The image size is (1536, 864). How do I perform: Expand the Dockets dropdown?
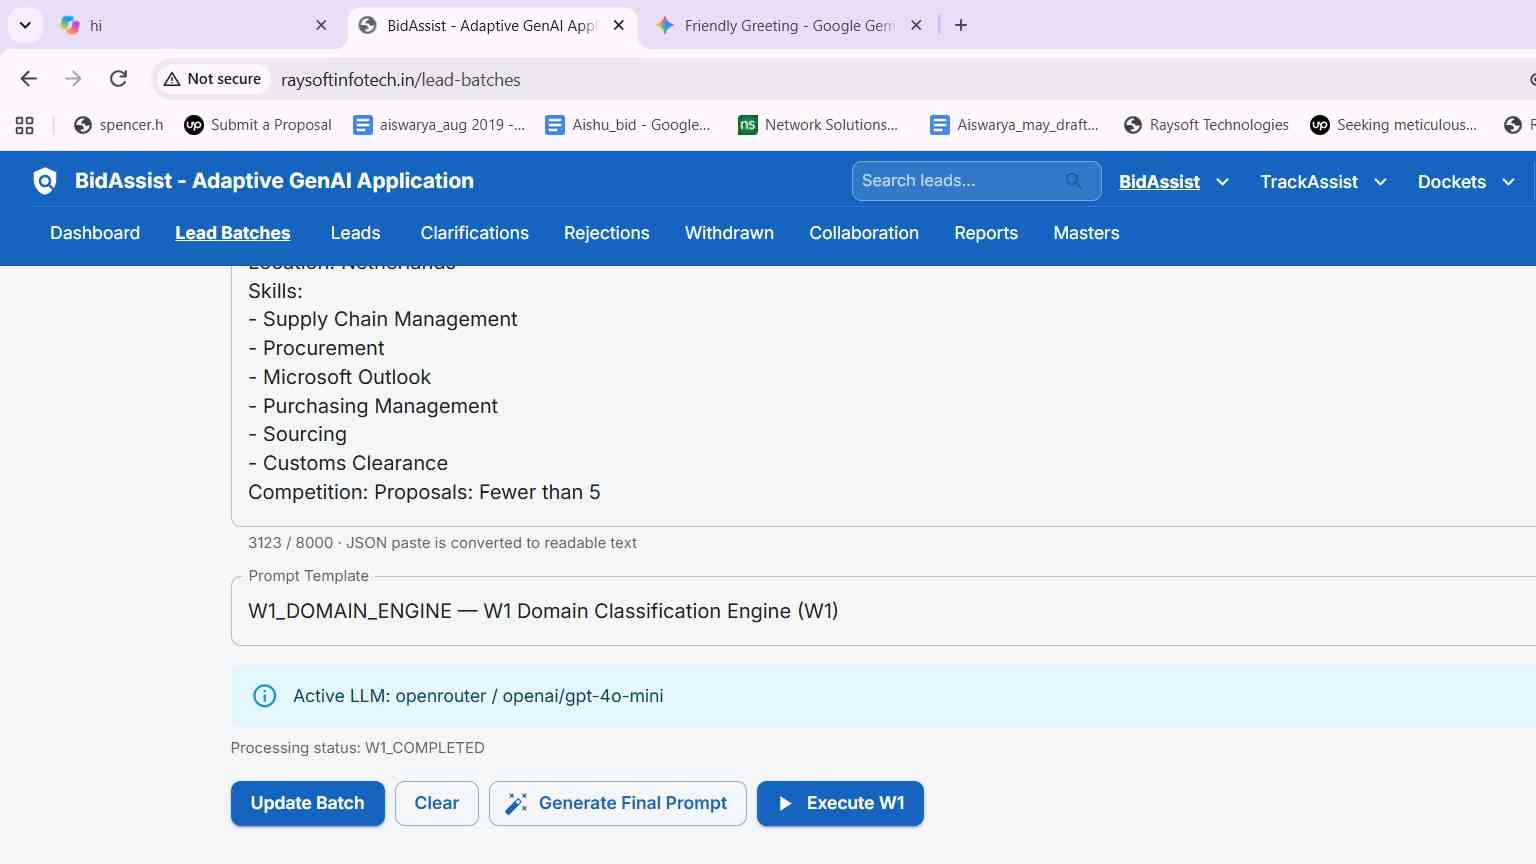click(1508, 182)
